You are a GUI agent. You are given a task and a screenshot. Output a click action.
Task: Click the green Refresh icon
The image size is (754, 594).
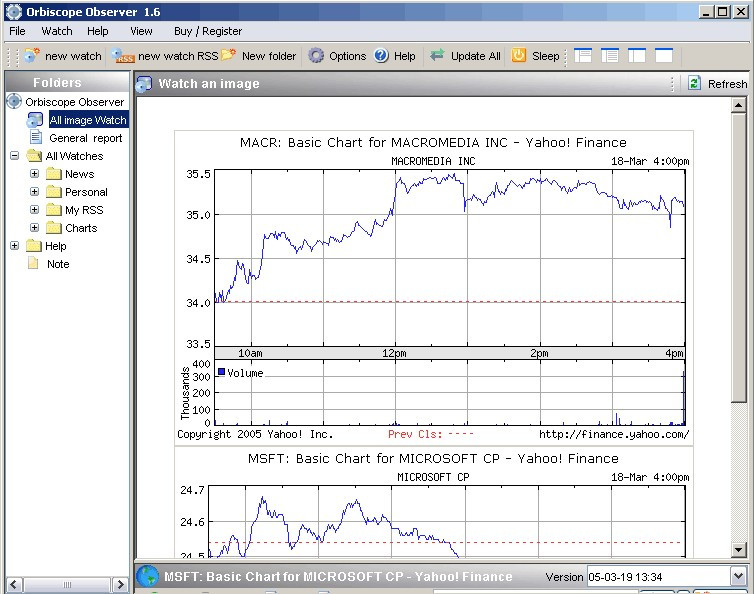tap(694, 84)
